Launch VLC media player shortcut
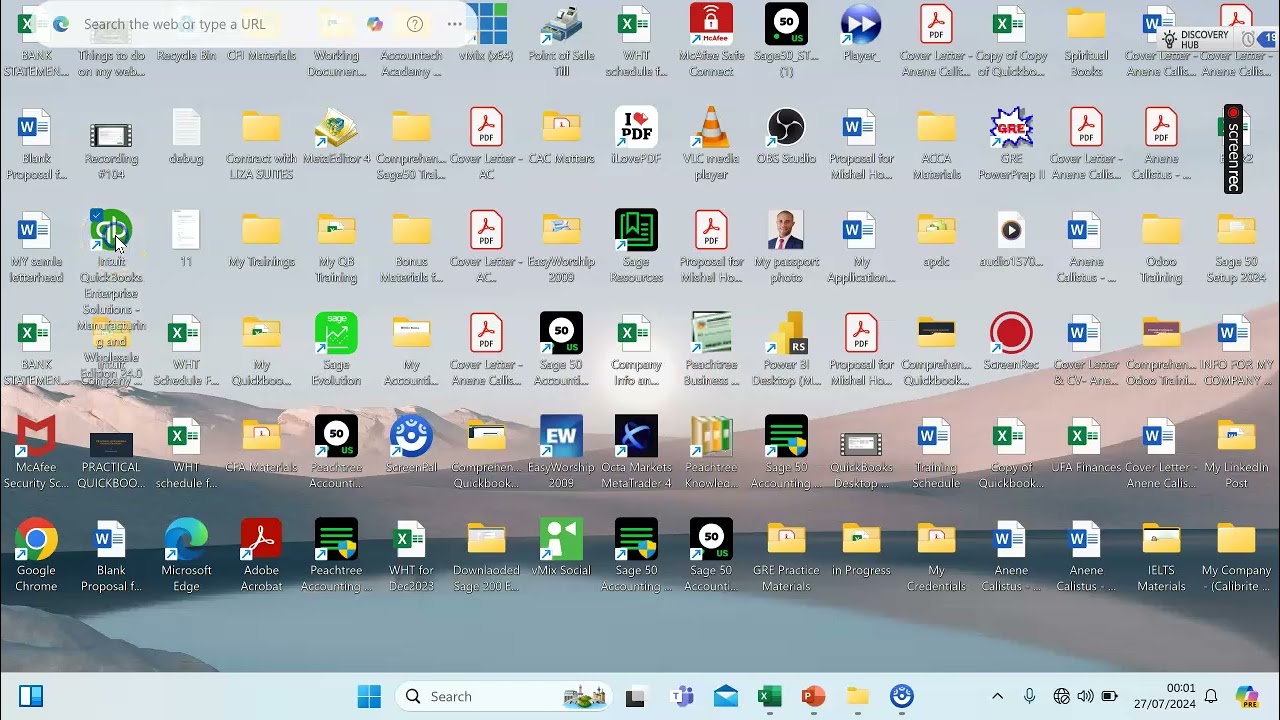This screenshot has height=720, width=1280. 711,144
